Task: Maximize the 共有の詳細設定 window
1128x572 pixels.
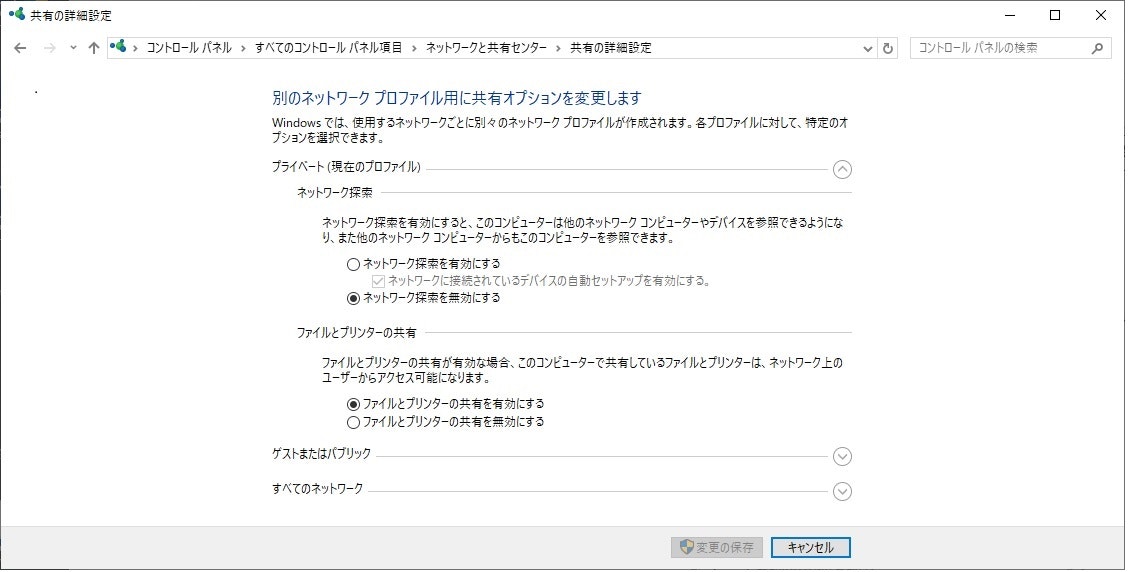Action: 1055,15
